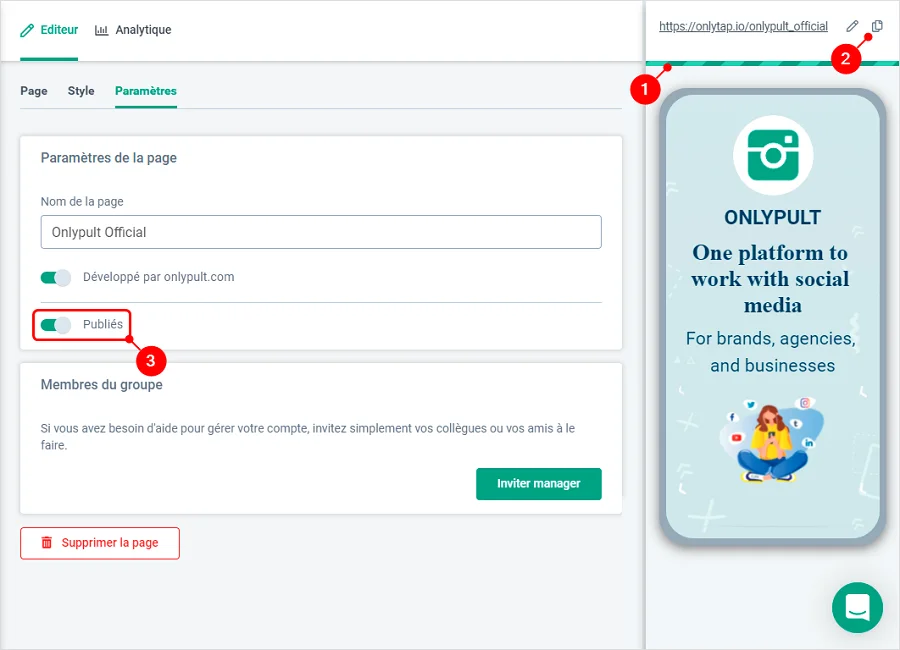Toggle the Publiés switch

pyautogui.click(x=55, y=325)
